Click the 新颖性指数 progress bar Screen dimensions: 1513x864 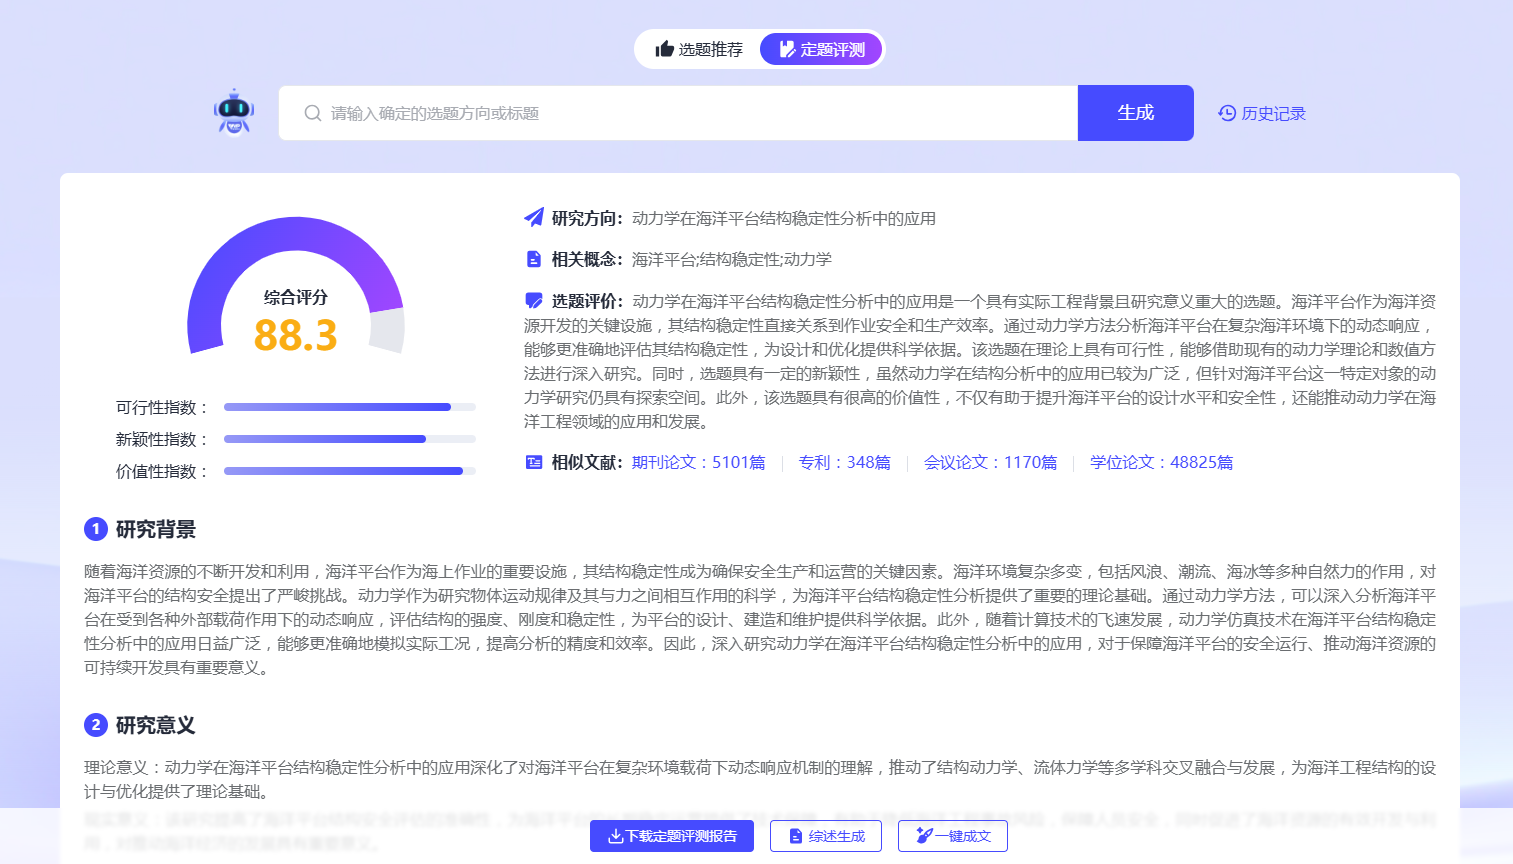click(x=350, y=439)
